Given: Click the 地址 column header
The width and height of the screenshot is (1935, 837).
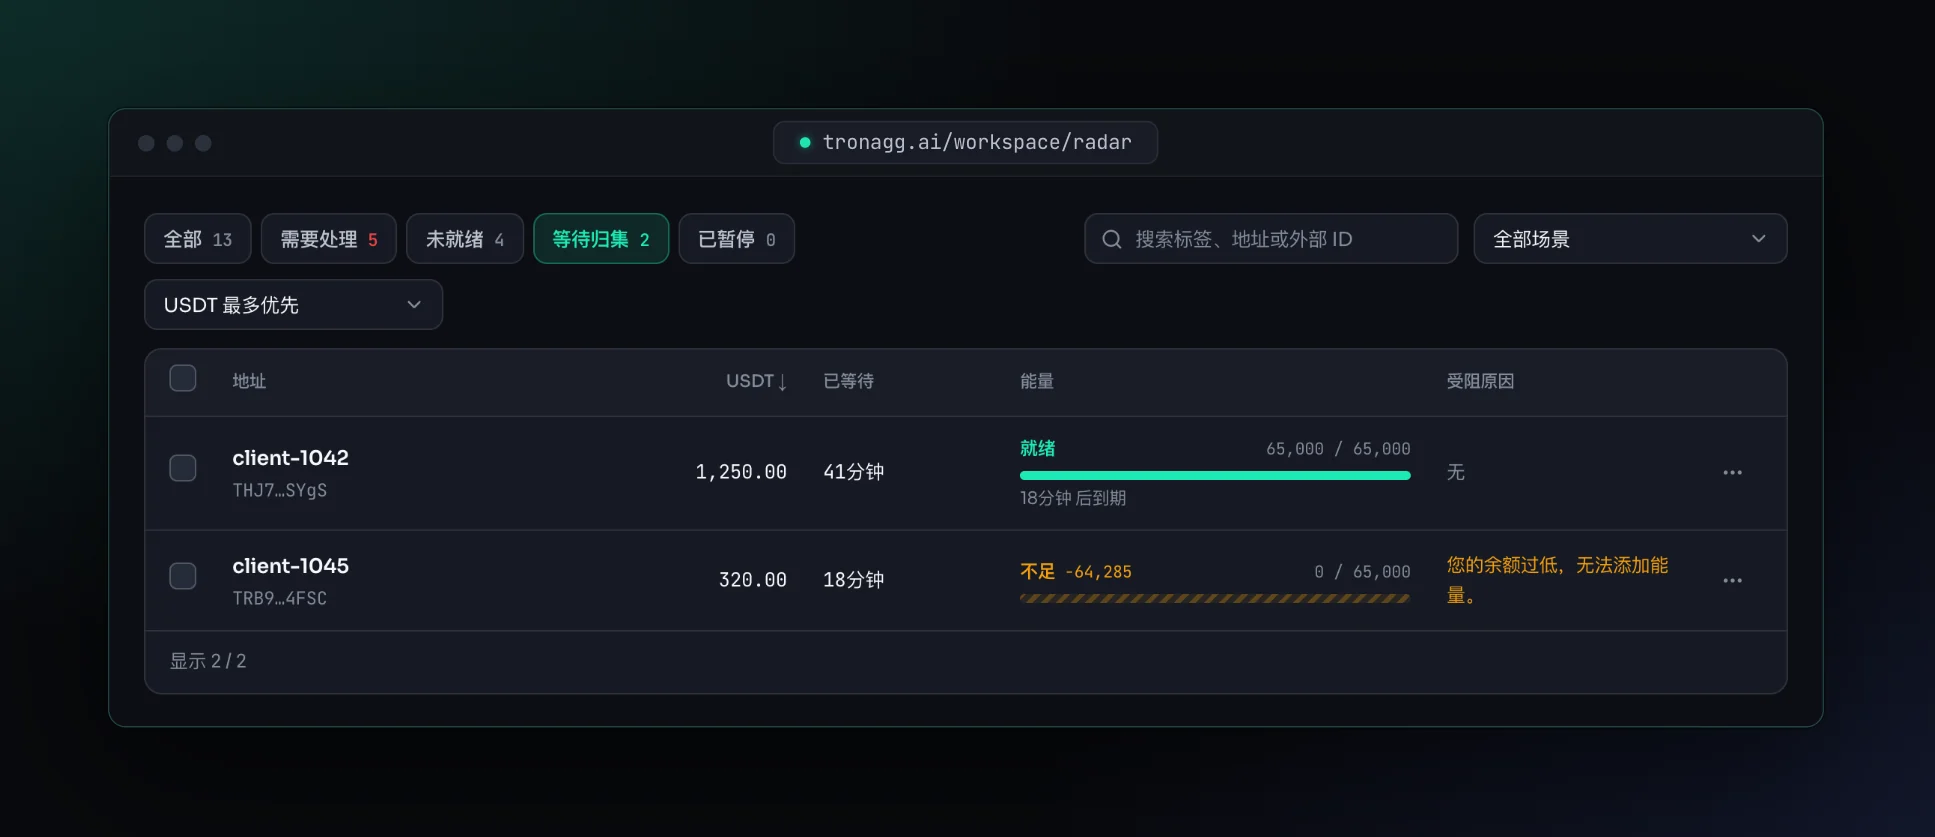Looking at the screenshot, I should [249, 381].
